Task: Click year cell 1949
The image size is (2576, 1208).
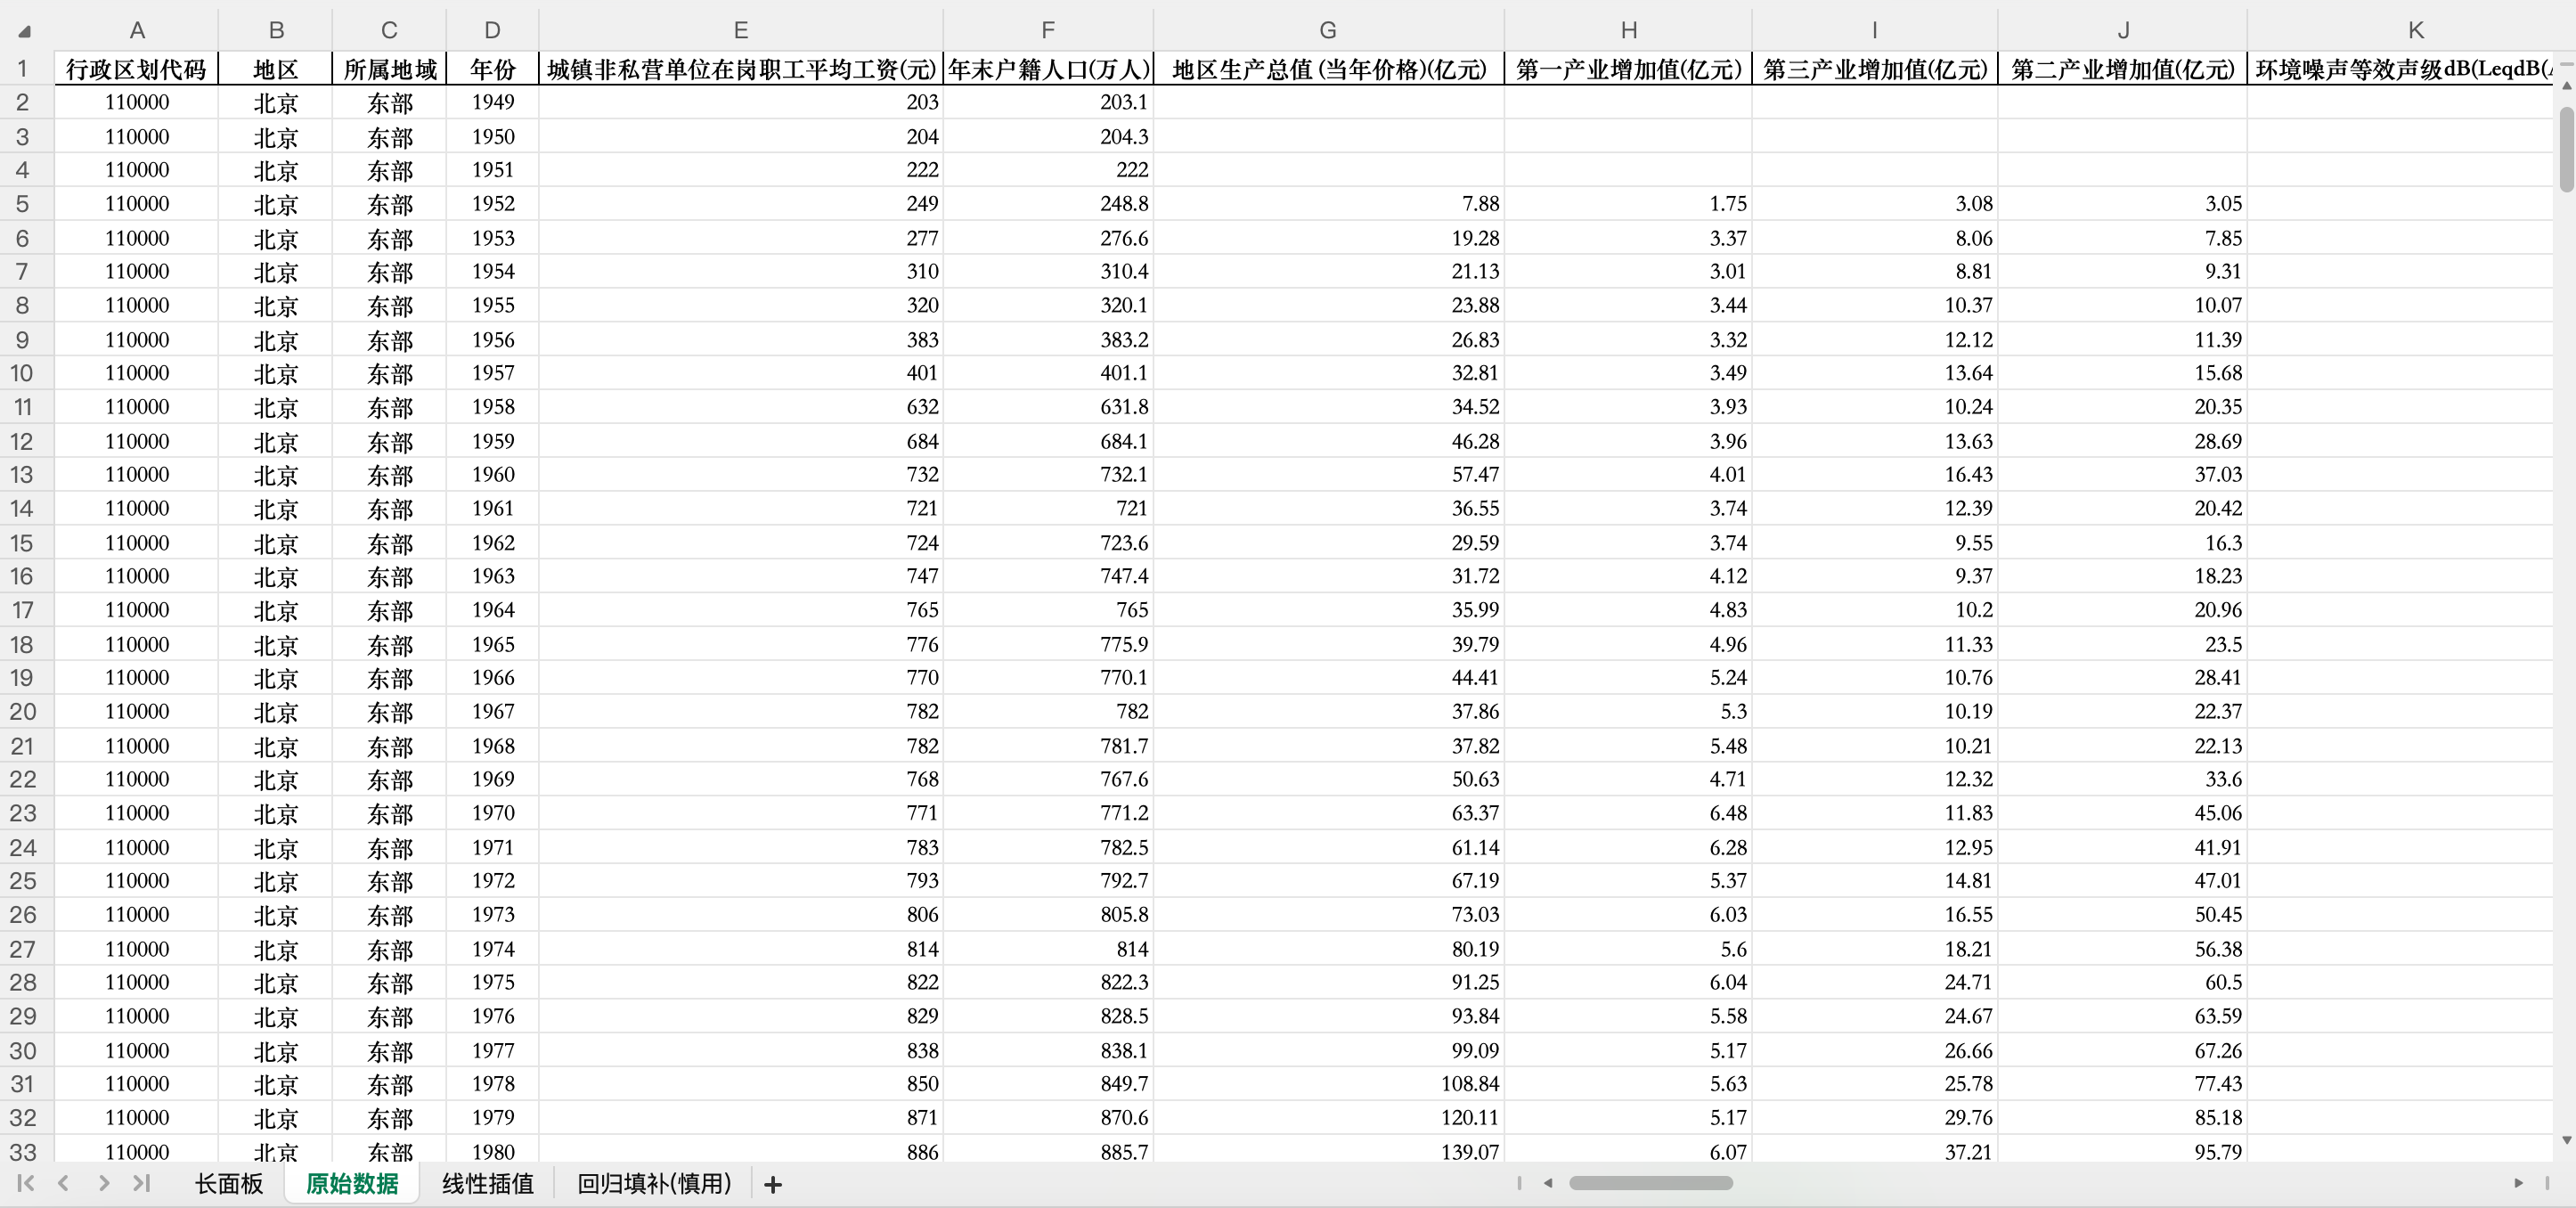Action: 492,102
